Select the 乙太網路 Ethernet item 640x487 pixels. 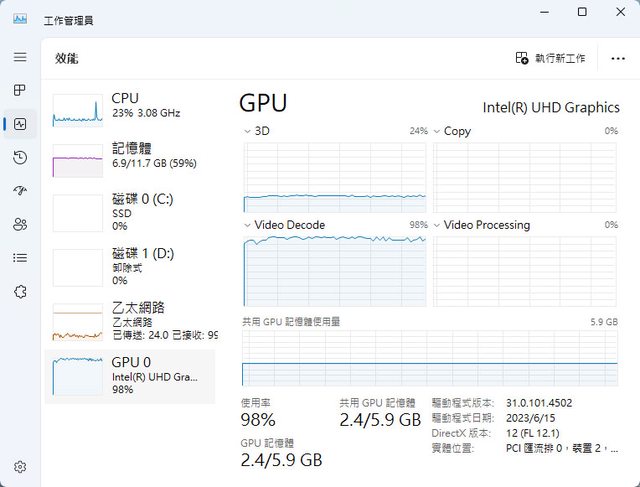[130, 320]
